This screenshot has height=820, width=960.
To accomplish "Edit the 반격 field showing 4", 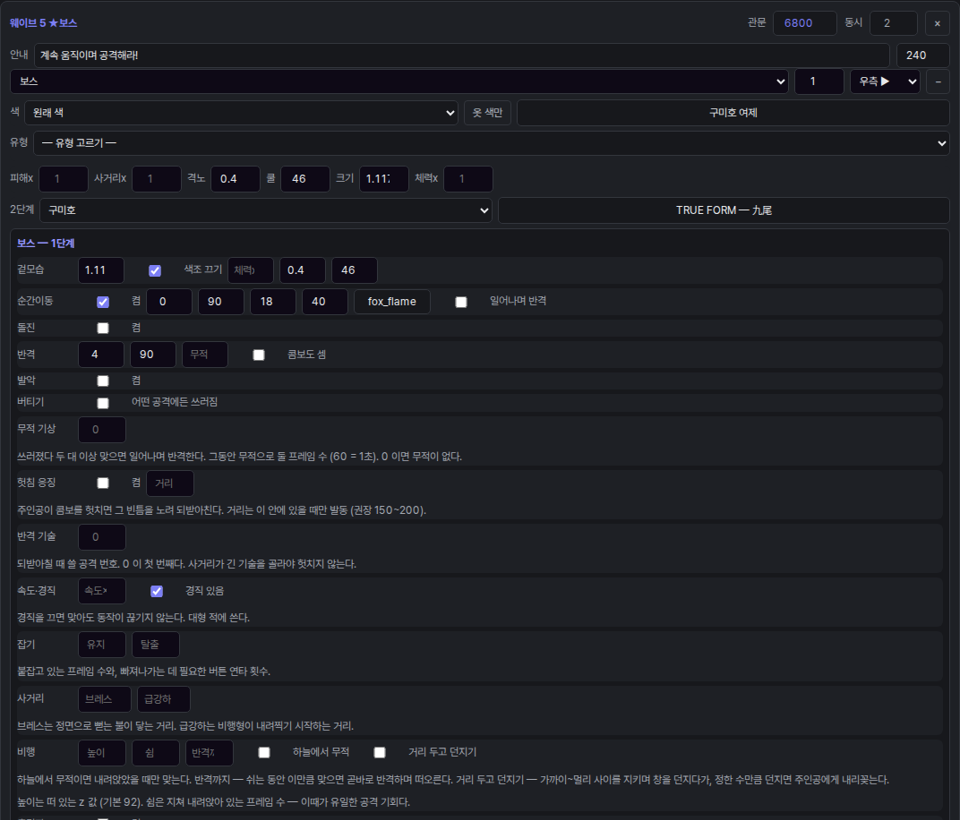I will pos(101,354).
